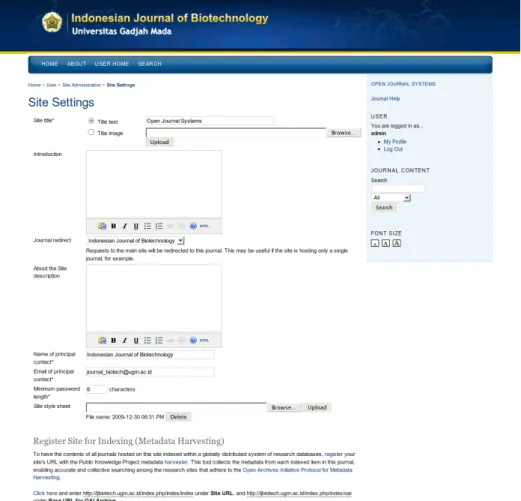Viewport: 521px width, 501px height.
Task: Click the Universitas Gadjah Mada logo
Action: pyautogui.click(x=52, y=22)
